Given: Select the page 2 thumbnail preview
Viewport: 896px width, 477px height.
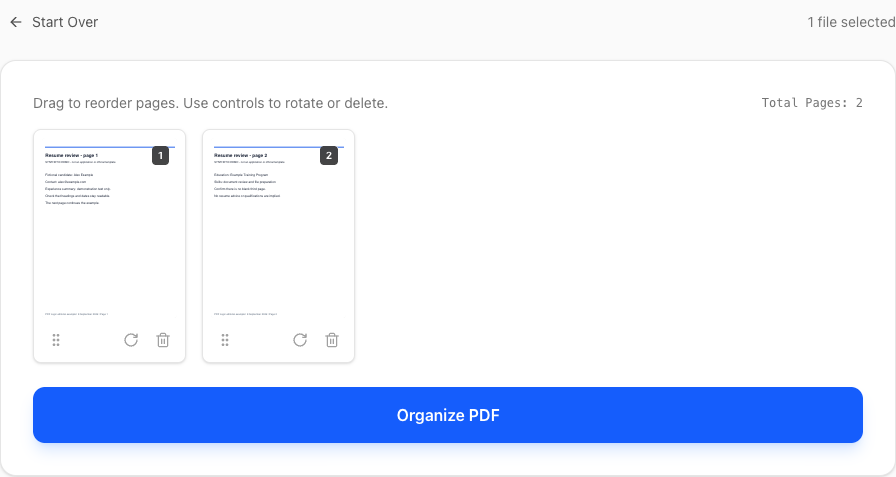Looking at the screenshot, I should 278,231.
